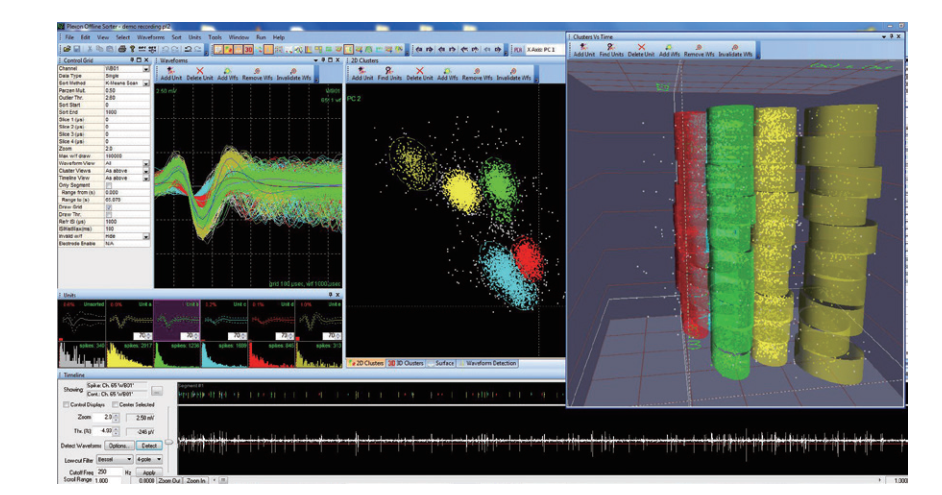Open the 4-pole filter order dropdown
The image size is (942, 495).
[x=148, y=460]
